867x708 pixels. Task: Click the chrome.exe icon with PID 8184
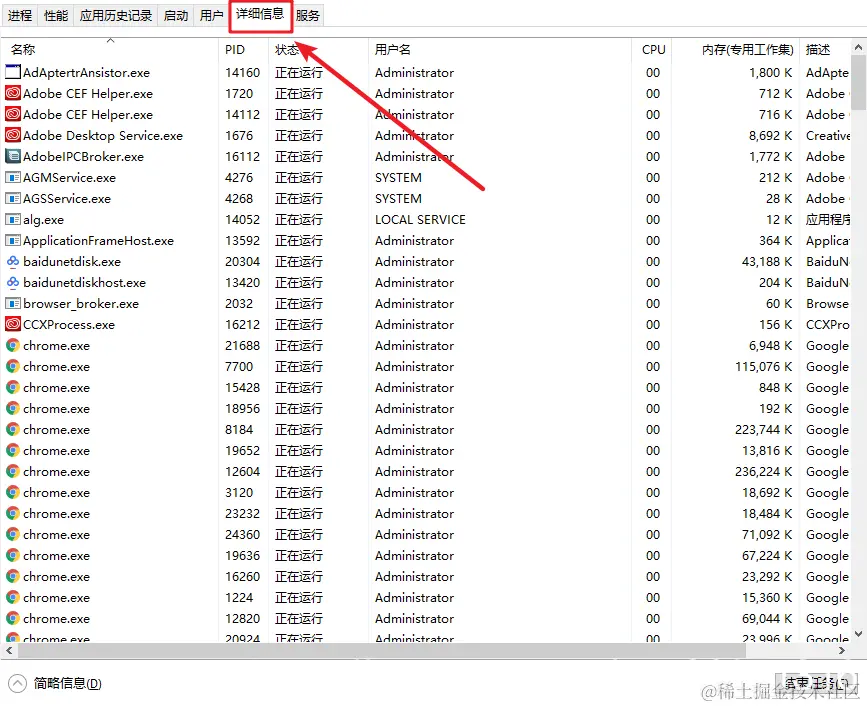[13, 430]
